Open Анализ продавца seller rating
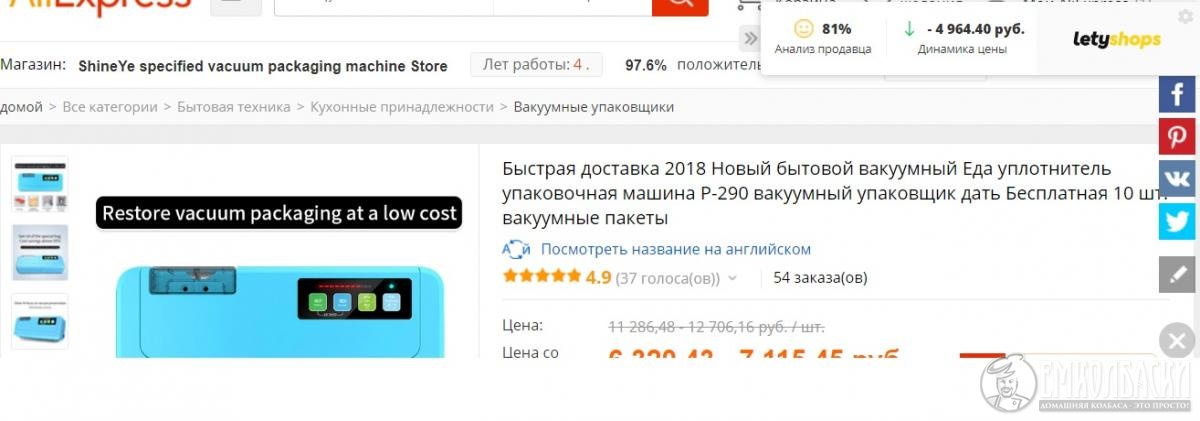The height and width of the screenshot is (421, 1200). (x=823, y=38)
